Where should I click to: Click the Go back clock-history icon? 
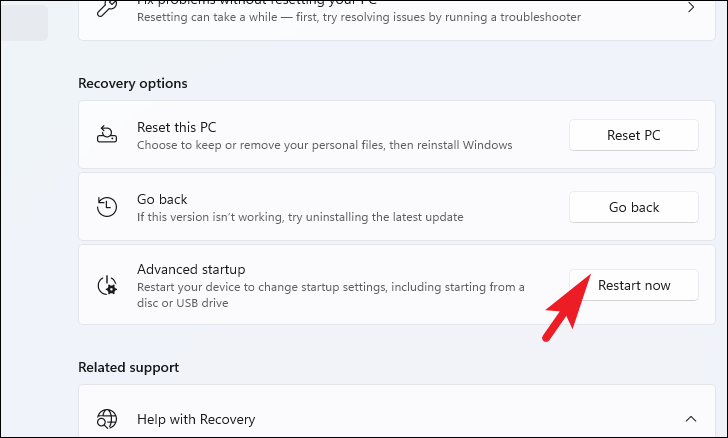[107, 207]
